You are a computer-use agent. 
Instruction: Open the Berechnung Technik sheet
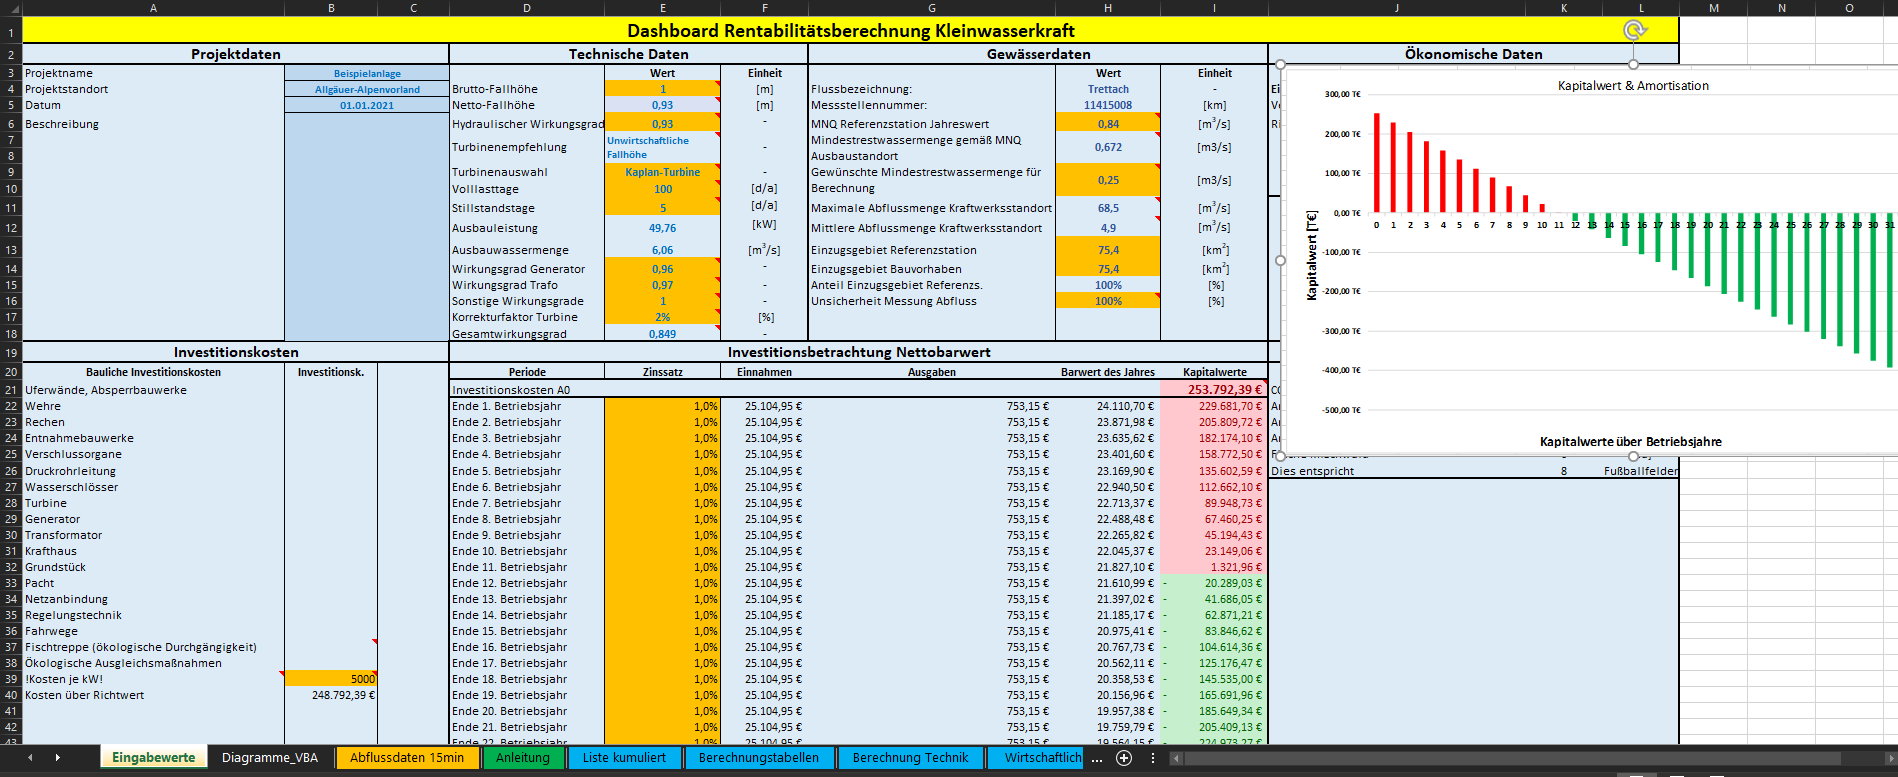[x=910, y=758]
